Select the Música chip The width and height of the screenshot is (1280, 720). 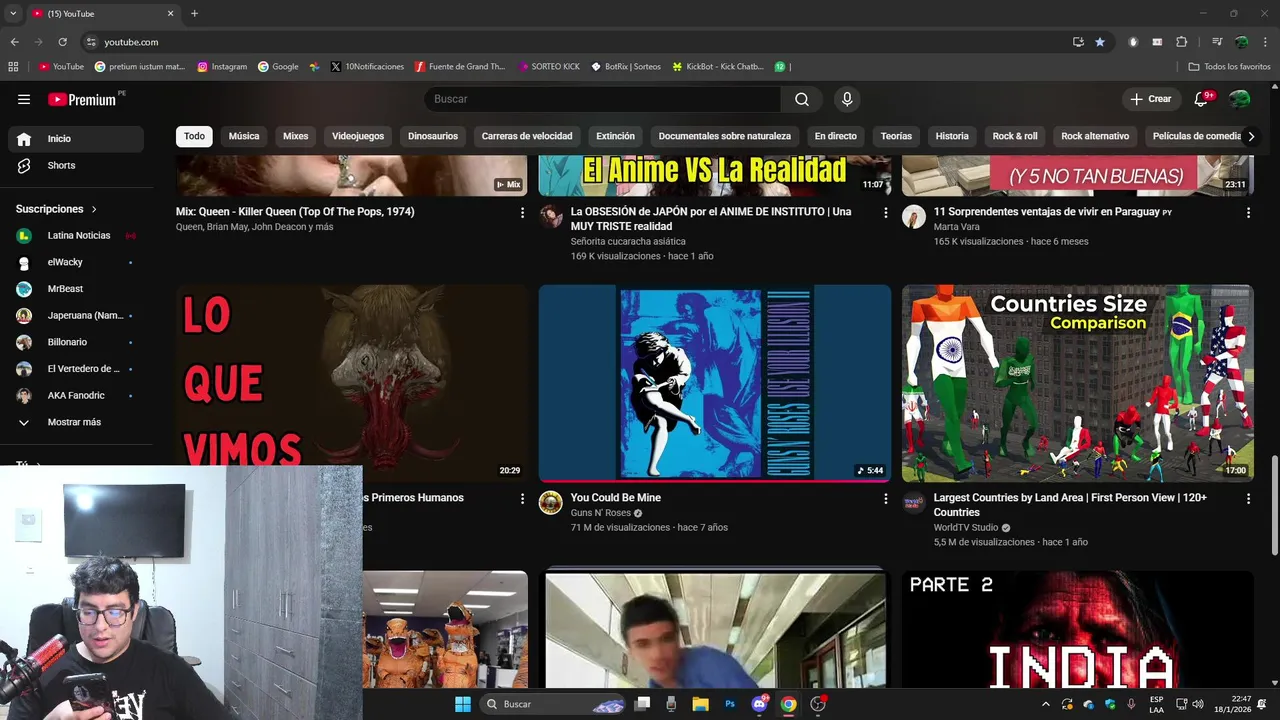[244, 136]
